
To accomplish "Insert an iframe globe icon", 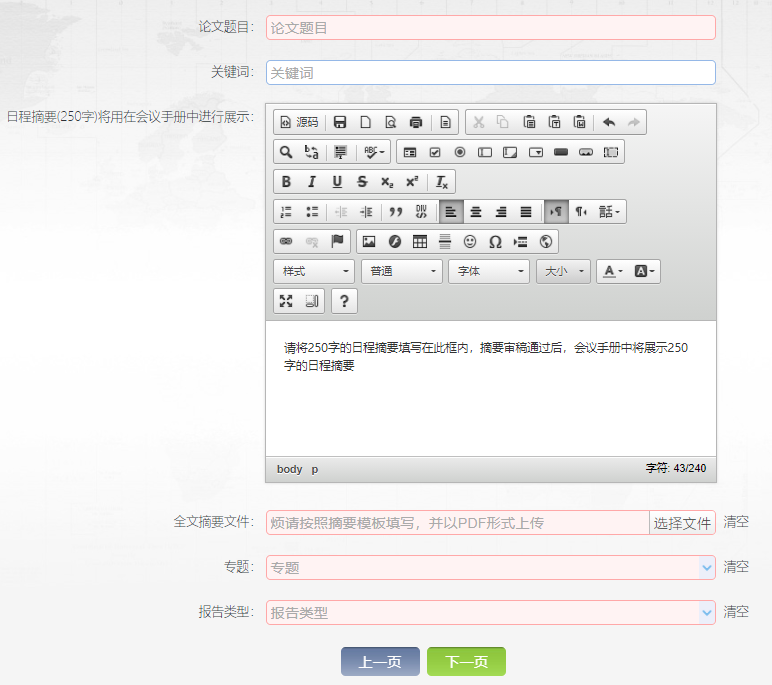I will tap(546, 241).
